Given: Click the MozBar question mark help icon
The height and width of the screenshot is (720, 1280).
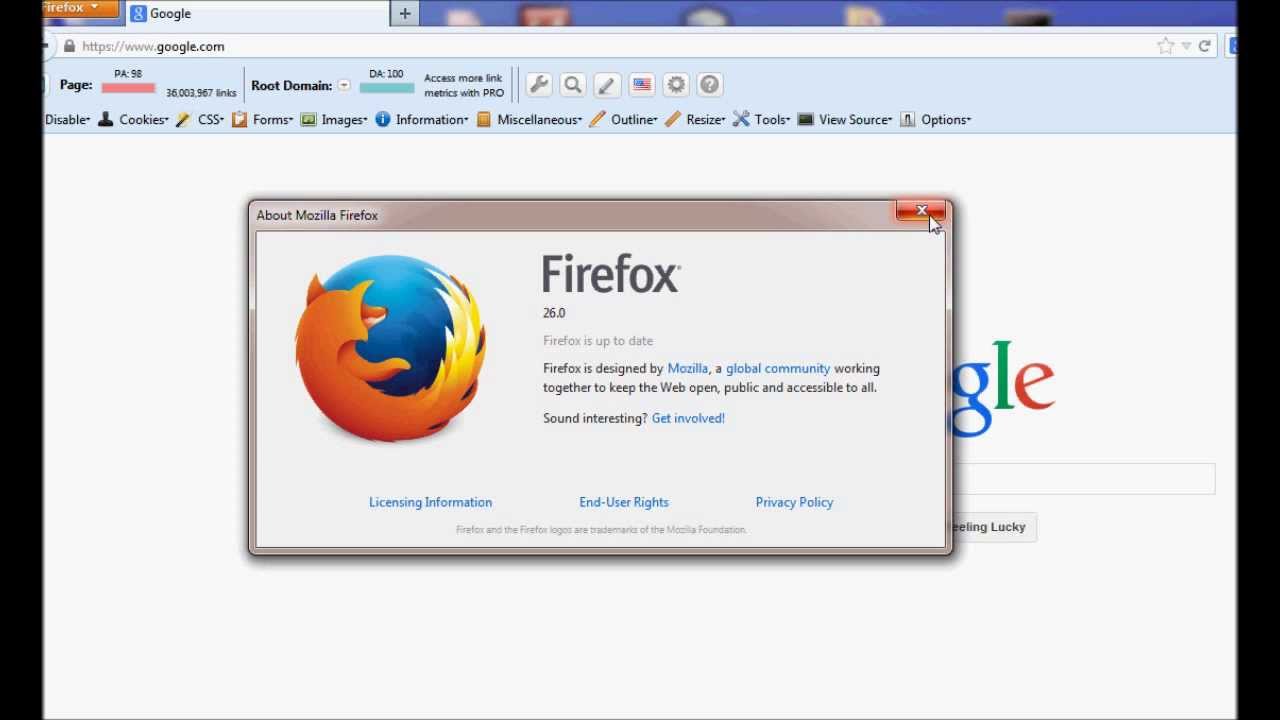Looking at the screenshot, I should 710,85.
